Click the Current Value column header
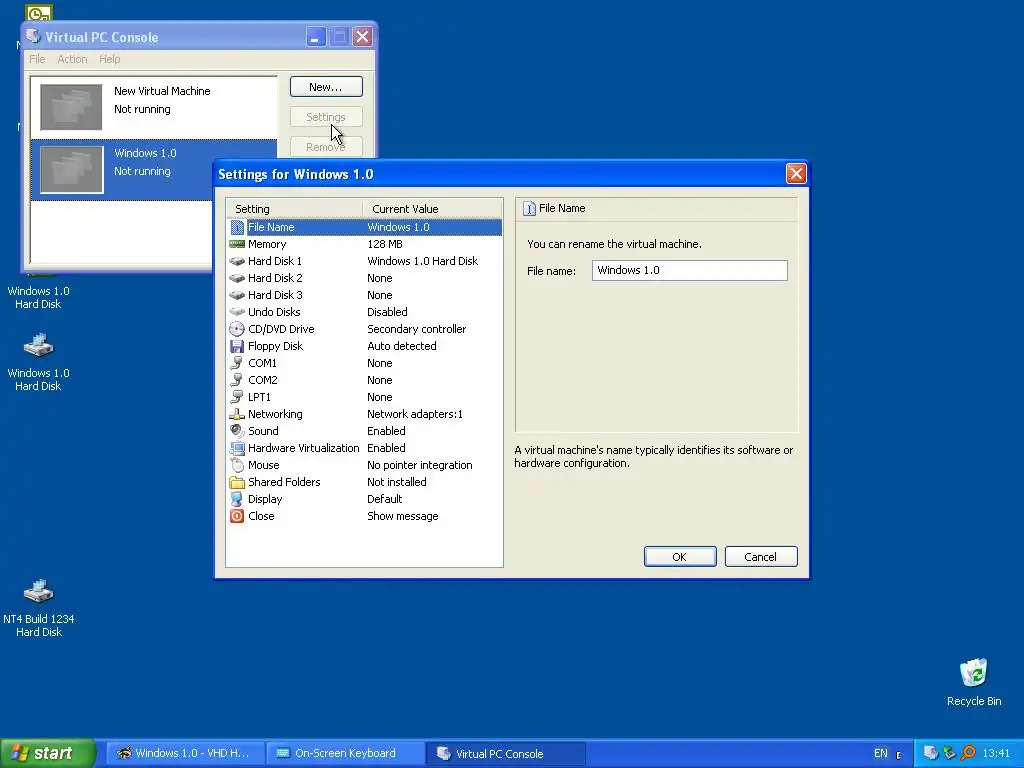The image size is (1024, 768). point(432,209)
